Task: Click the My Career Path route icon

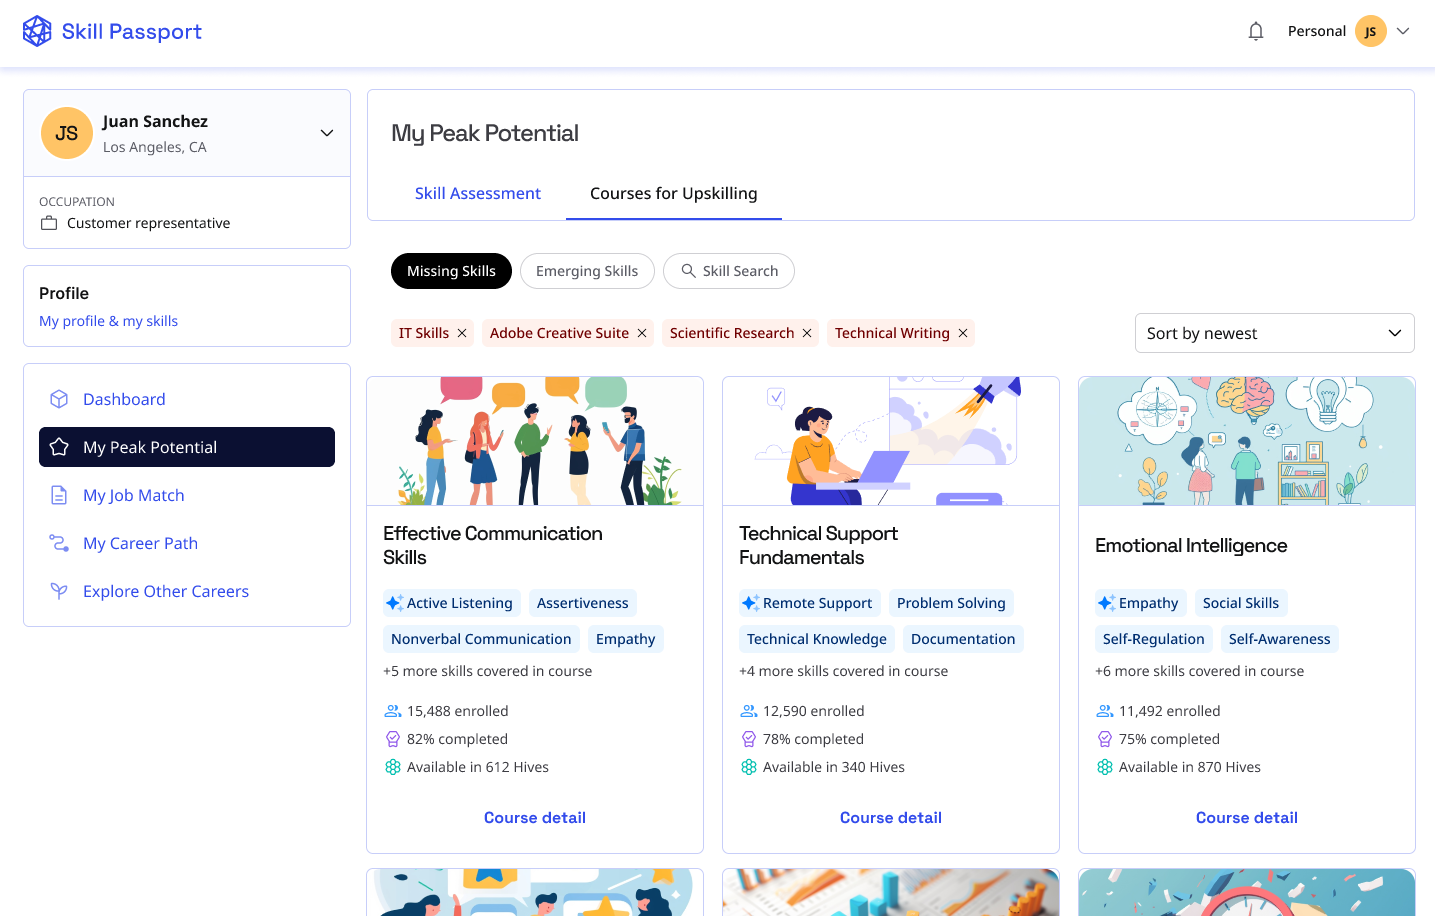Action: (x=59, y=543)
